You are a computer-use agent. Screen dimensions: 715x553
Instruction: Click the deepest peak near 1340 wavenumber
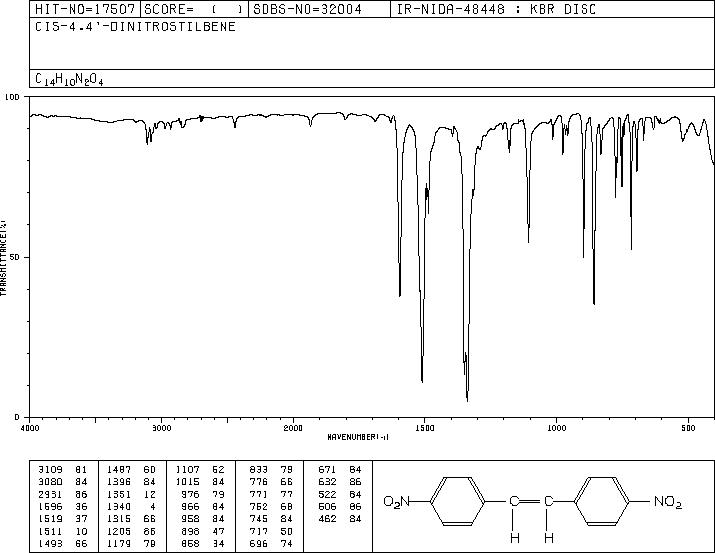467,400
